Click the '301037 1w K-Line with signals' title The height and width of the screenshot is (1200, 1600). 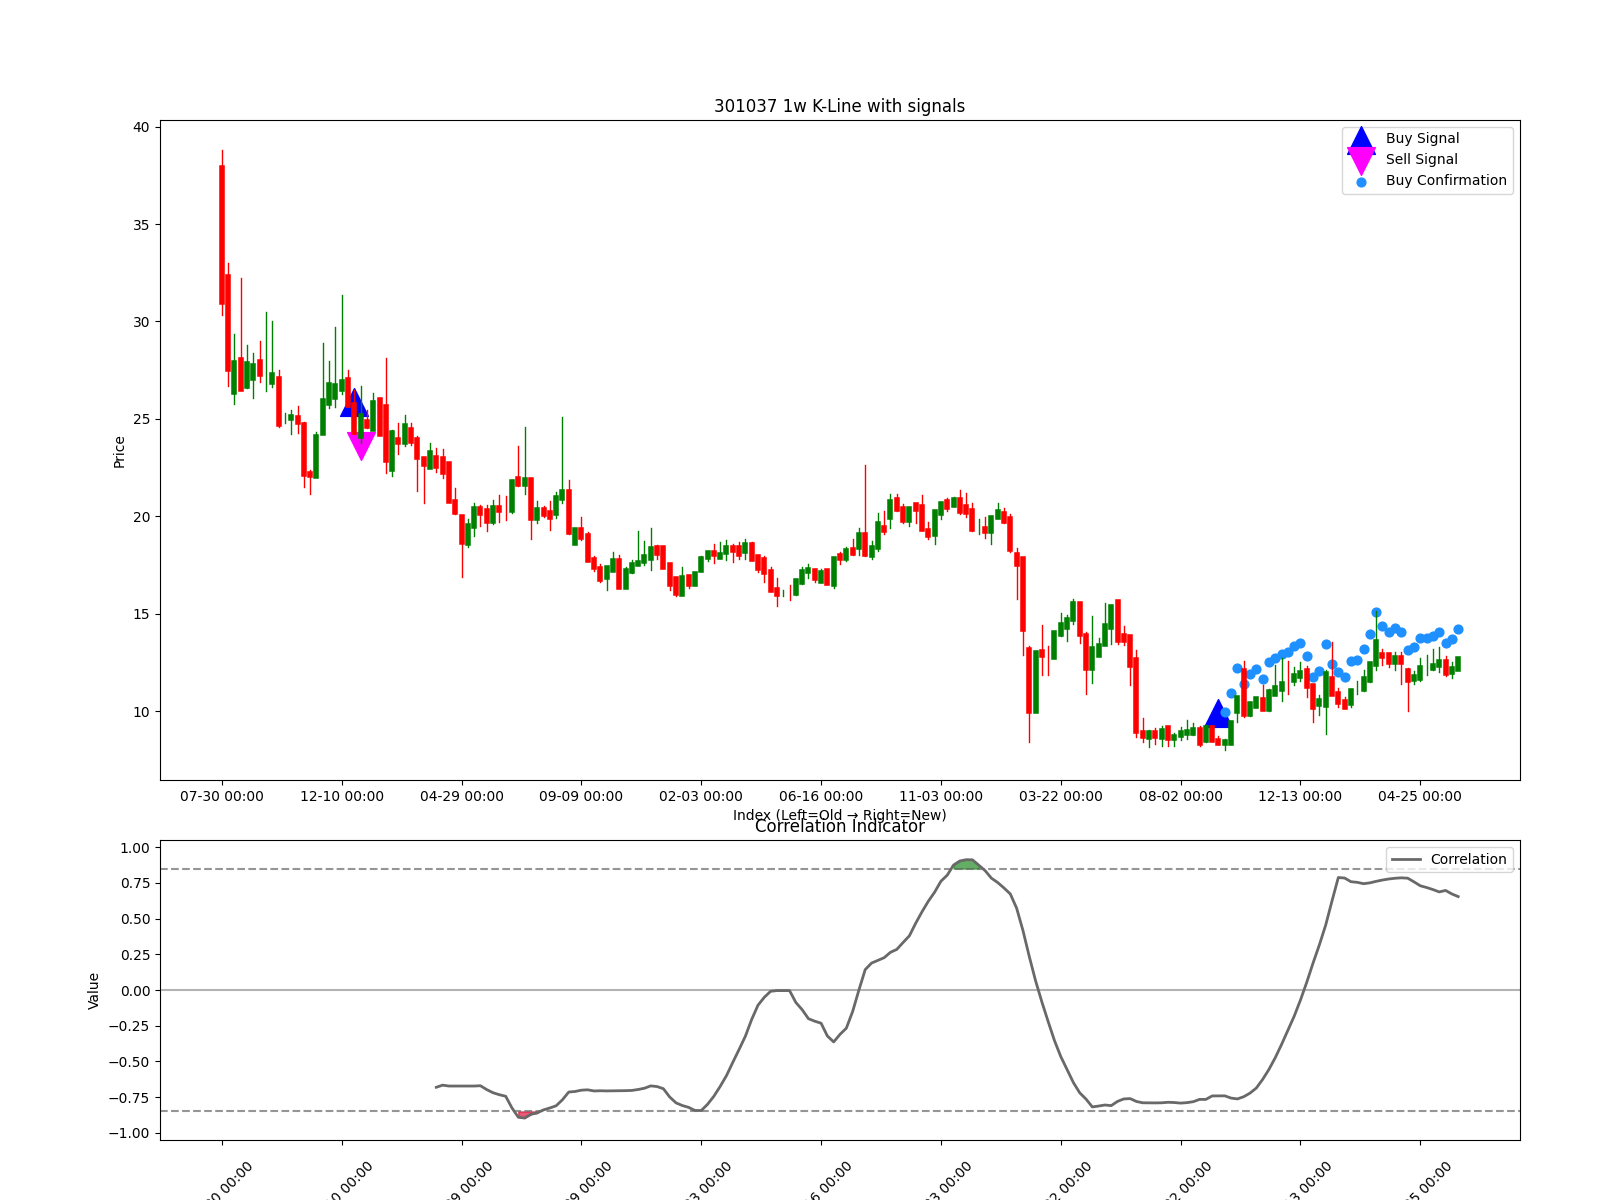(839, 106)
